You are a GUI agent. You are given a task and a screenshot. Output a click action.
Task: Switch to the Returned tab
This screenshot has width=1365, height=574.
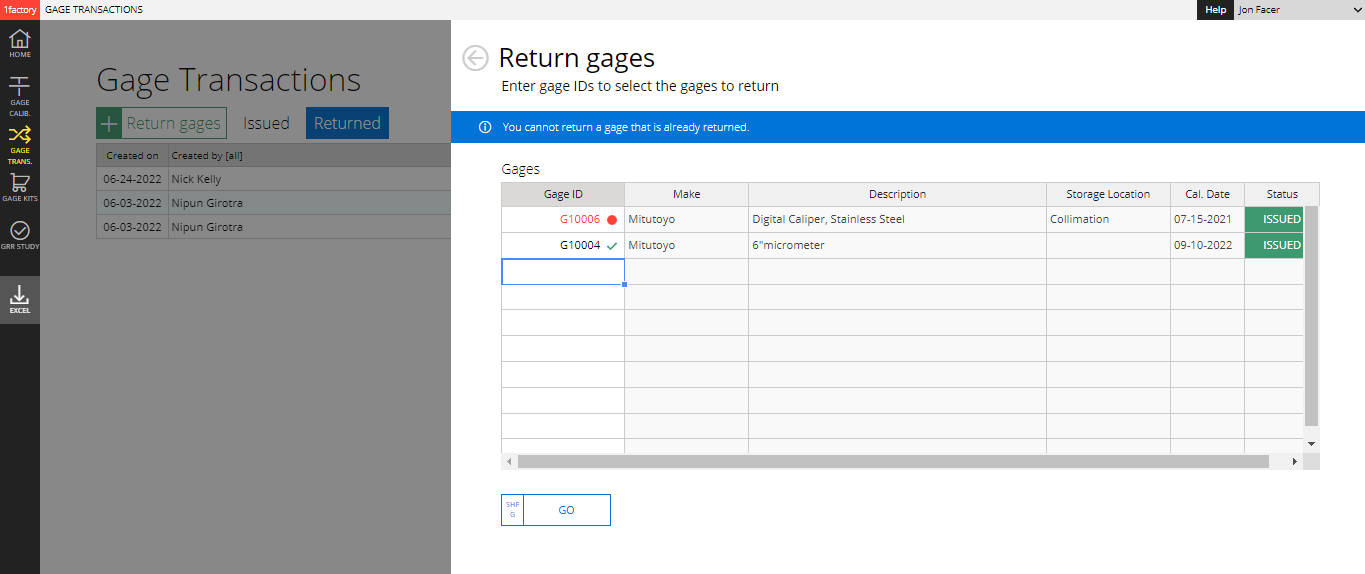point(347,124)
